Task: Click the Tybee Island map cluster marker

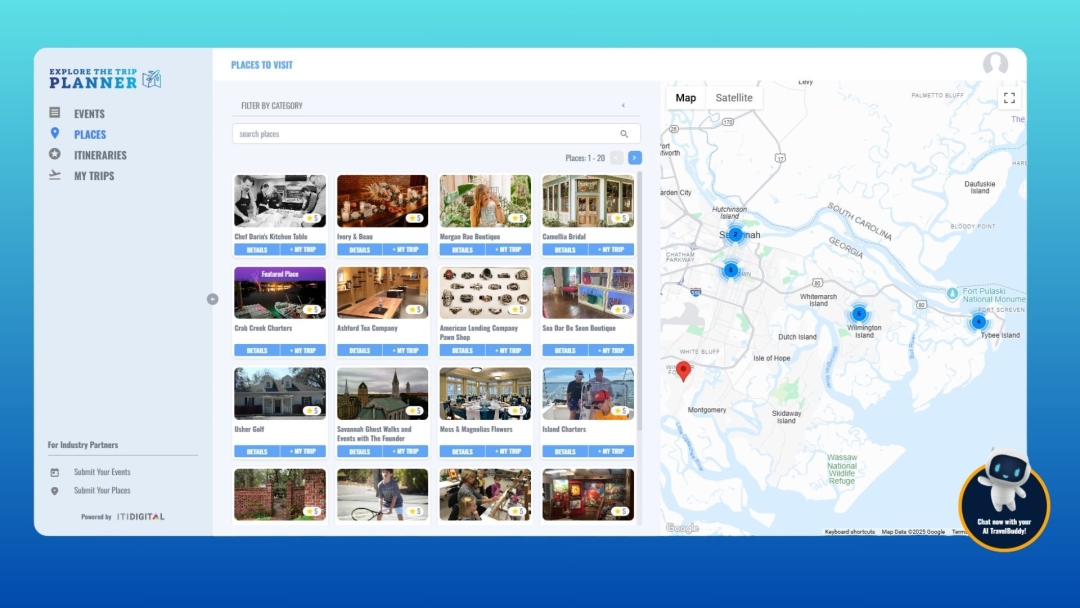Action: coord(978,322)
